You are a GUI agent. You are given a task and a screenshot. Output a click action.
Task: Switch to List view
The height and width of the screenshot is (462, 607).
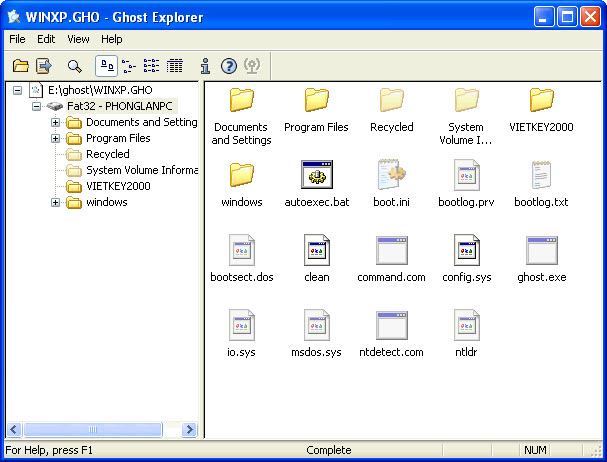pos(151,66)
